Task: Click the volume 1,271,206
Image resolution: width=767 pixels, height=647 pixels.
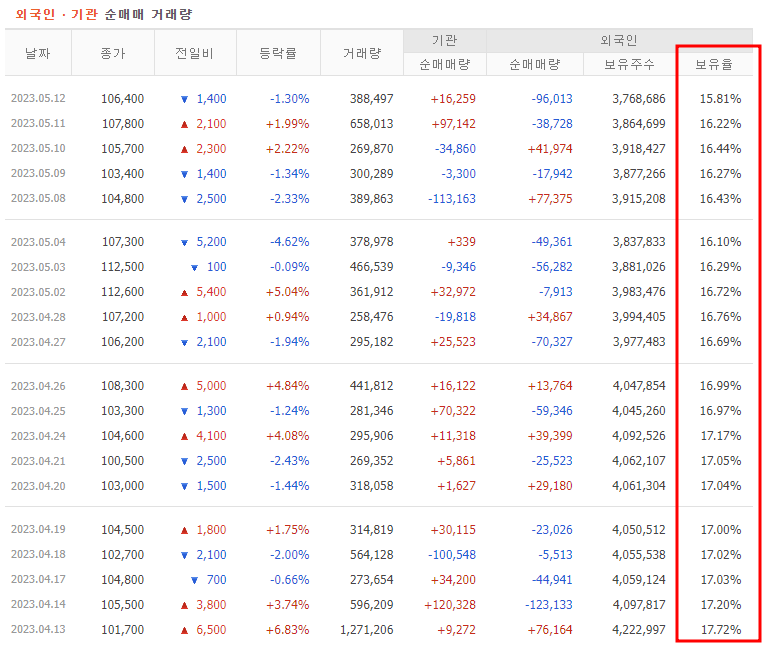Action: [x=367, y=629]
